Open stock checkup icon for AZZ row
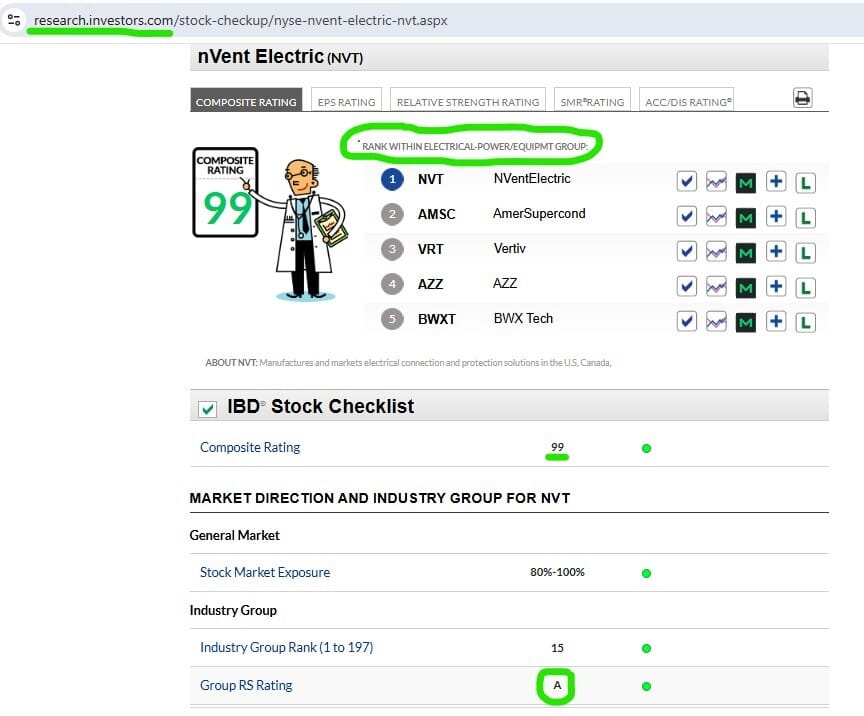Screen dimensions: 864x716 [687, 286]
